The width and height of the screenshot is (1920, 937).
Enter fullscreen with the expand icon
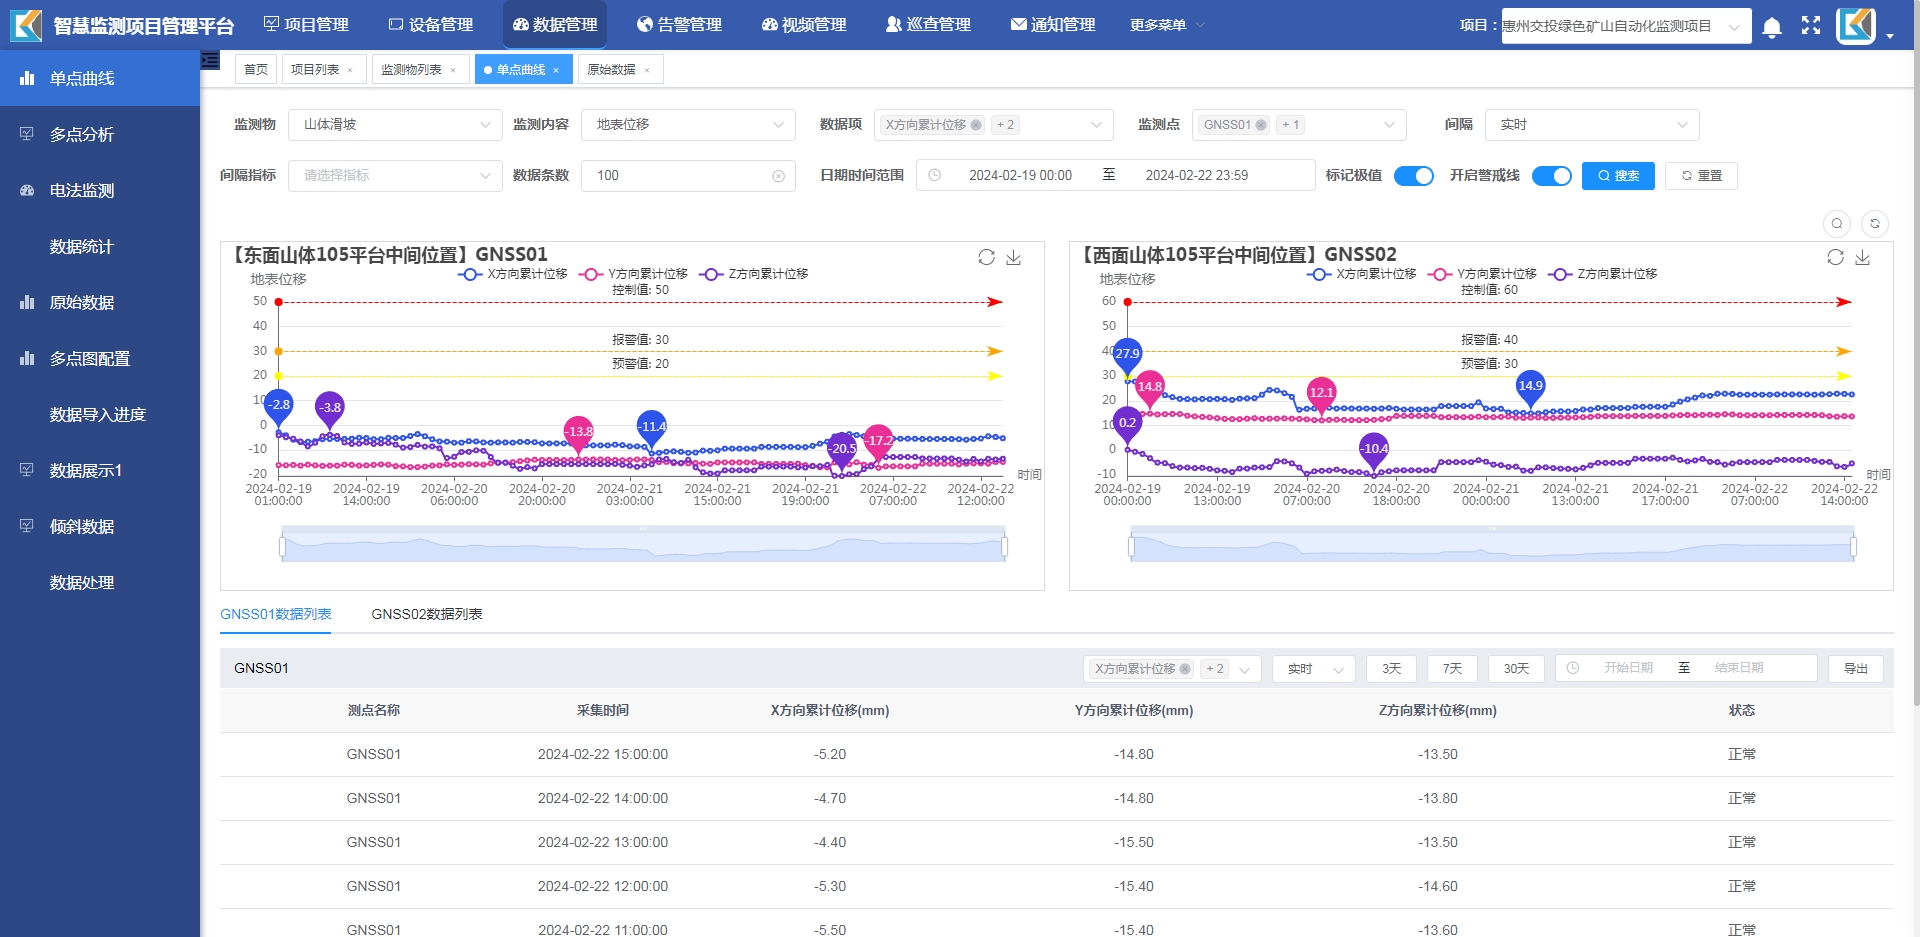point(1811,26)
